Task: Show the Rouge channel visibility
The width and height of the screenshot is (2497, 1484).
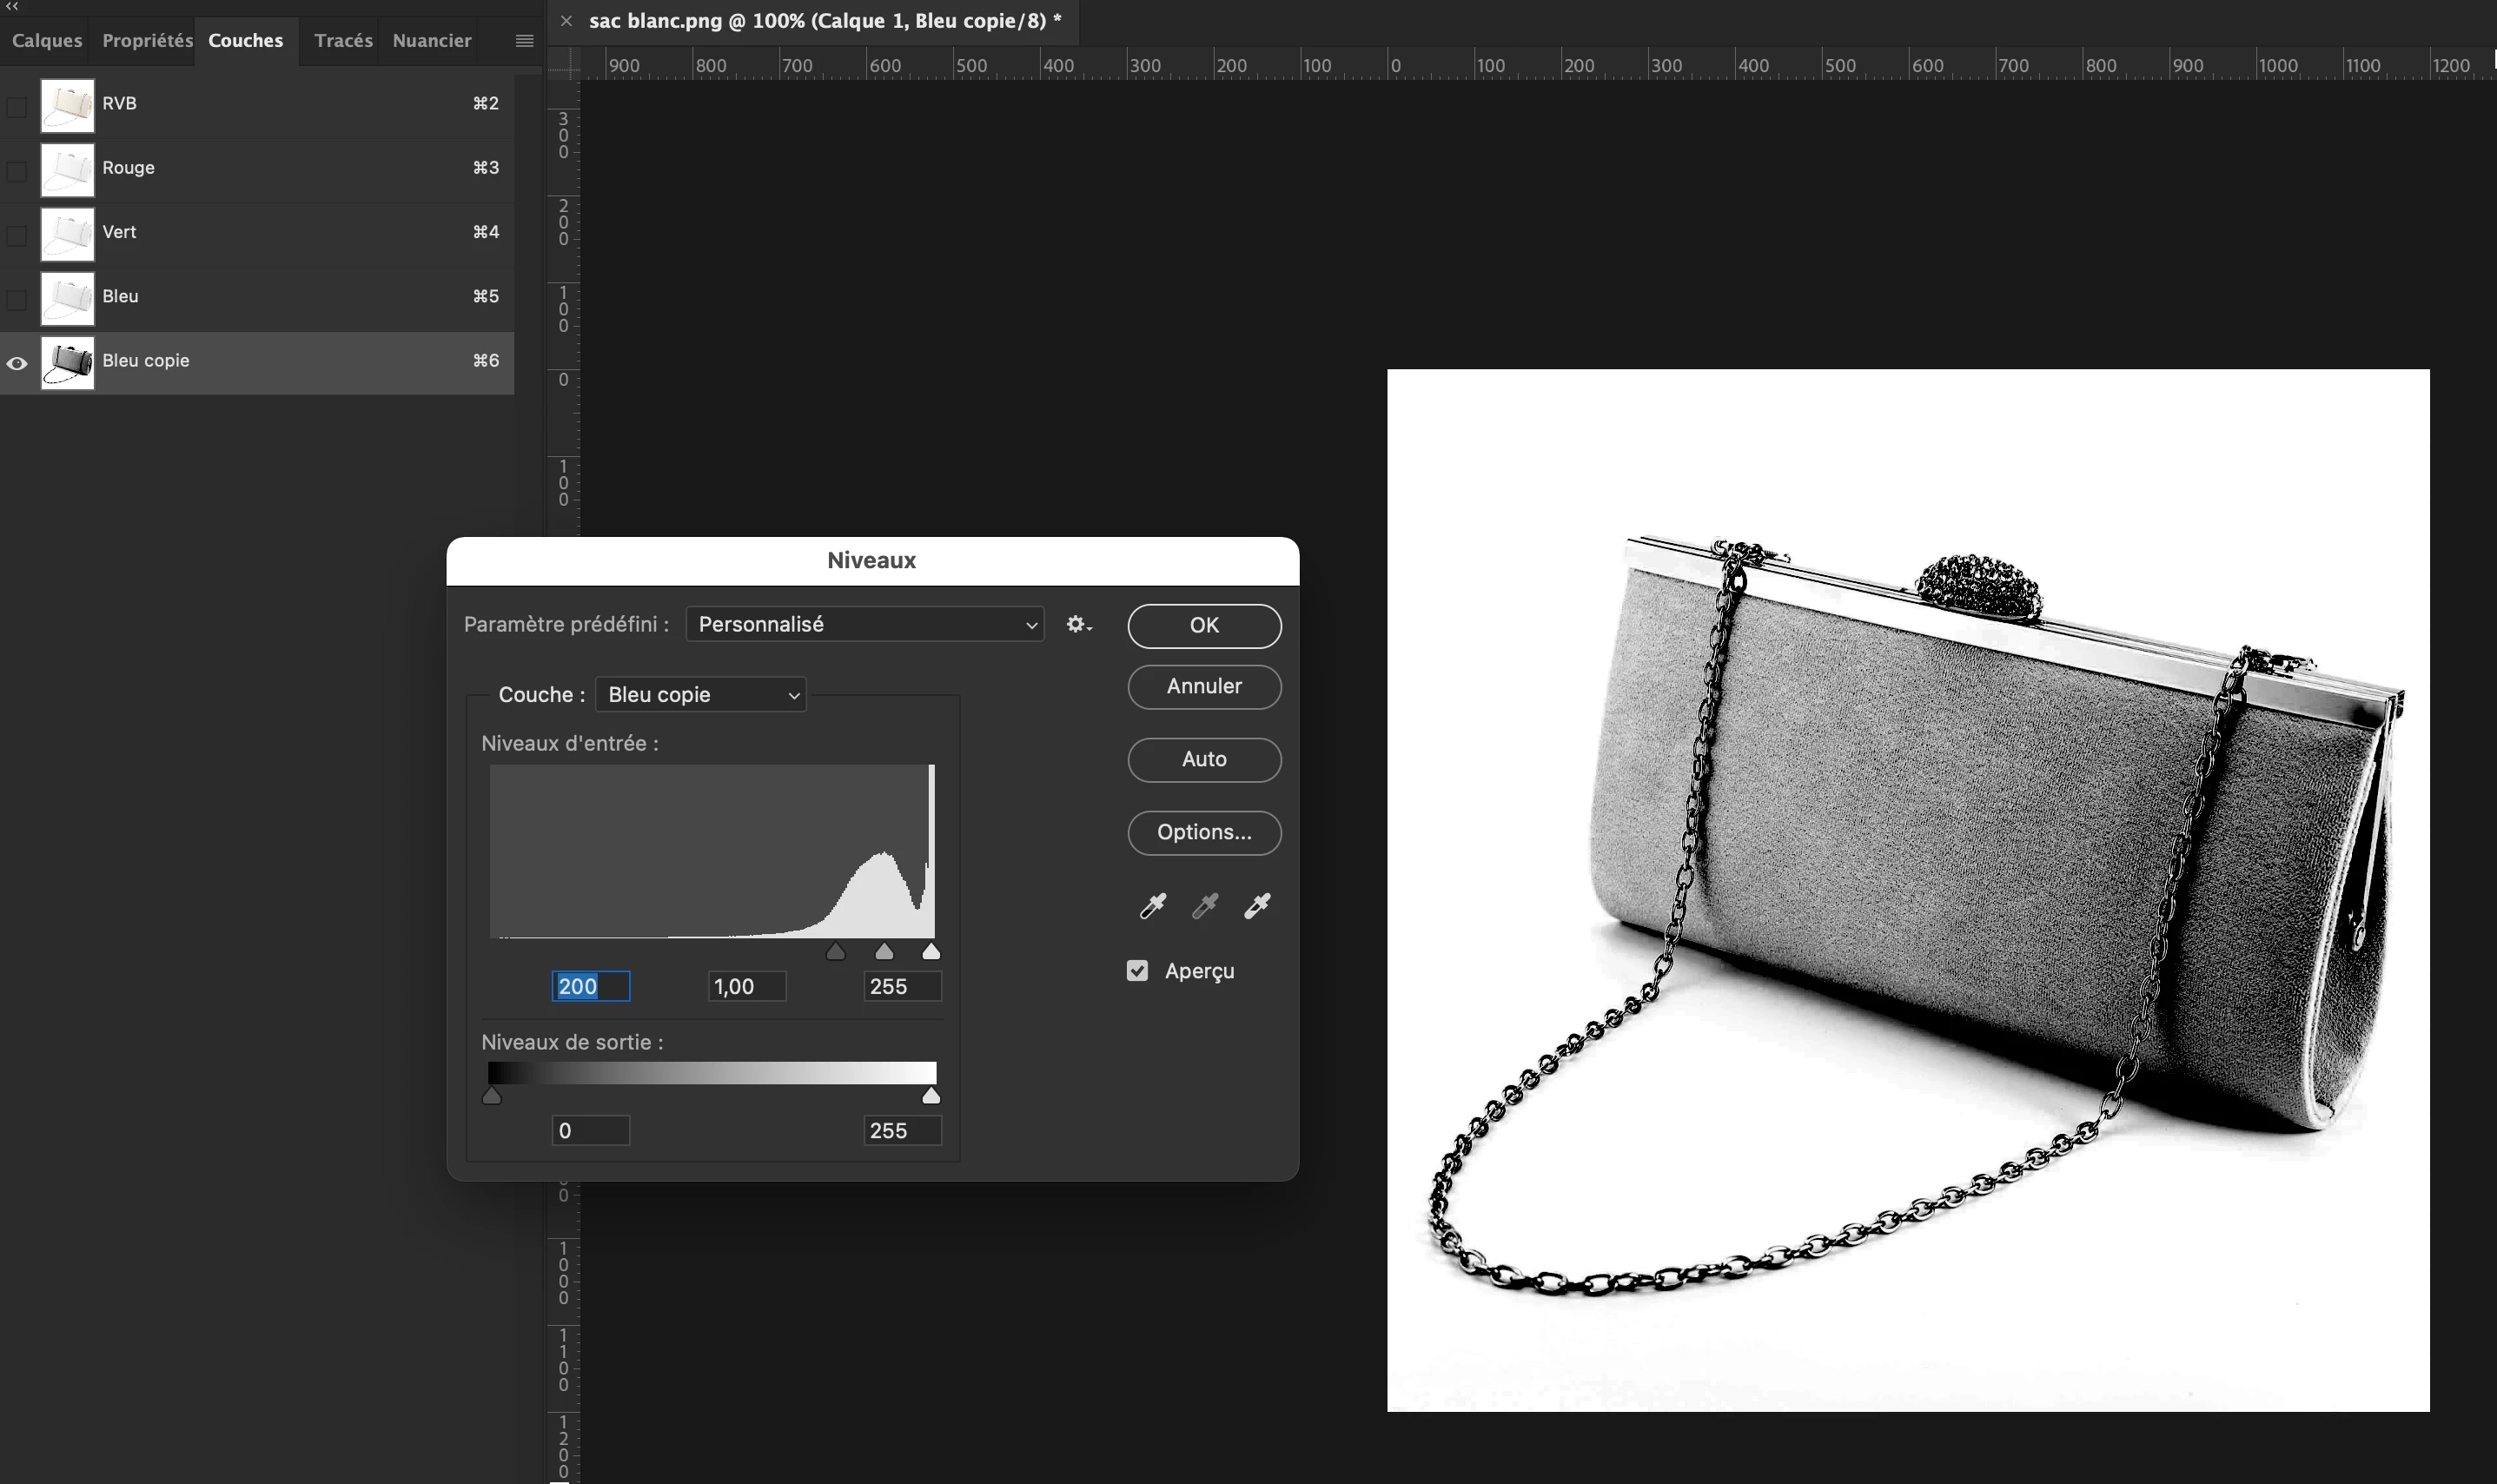Action: coord(17,171)
